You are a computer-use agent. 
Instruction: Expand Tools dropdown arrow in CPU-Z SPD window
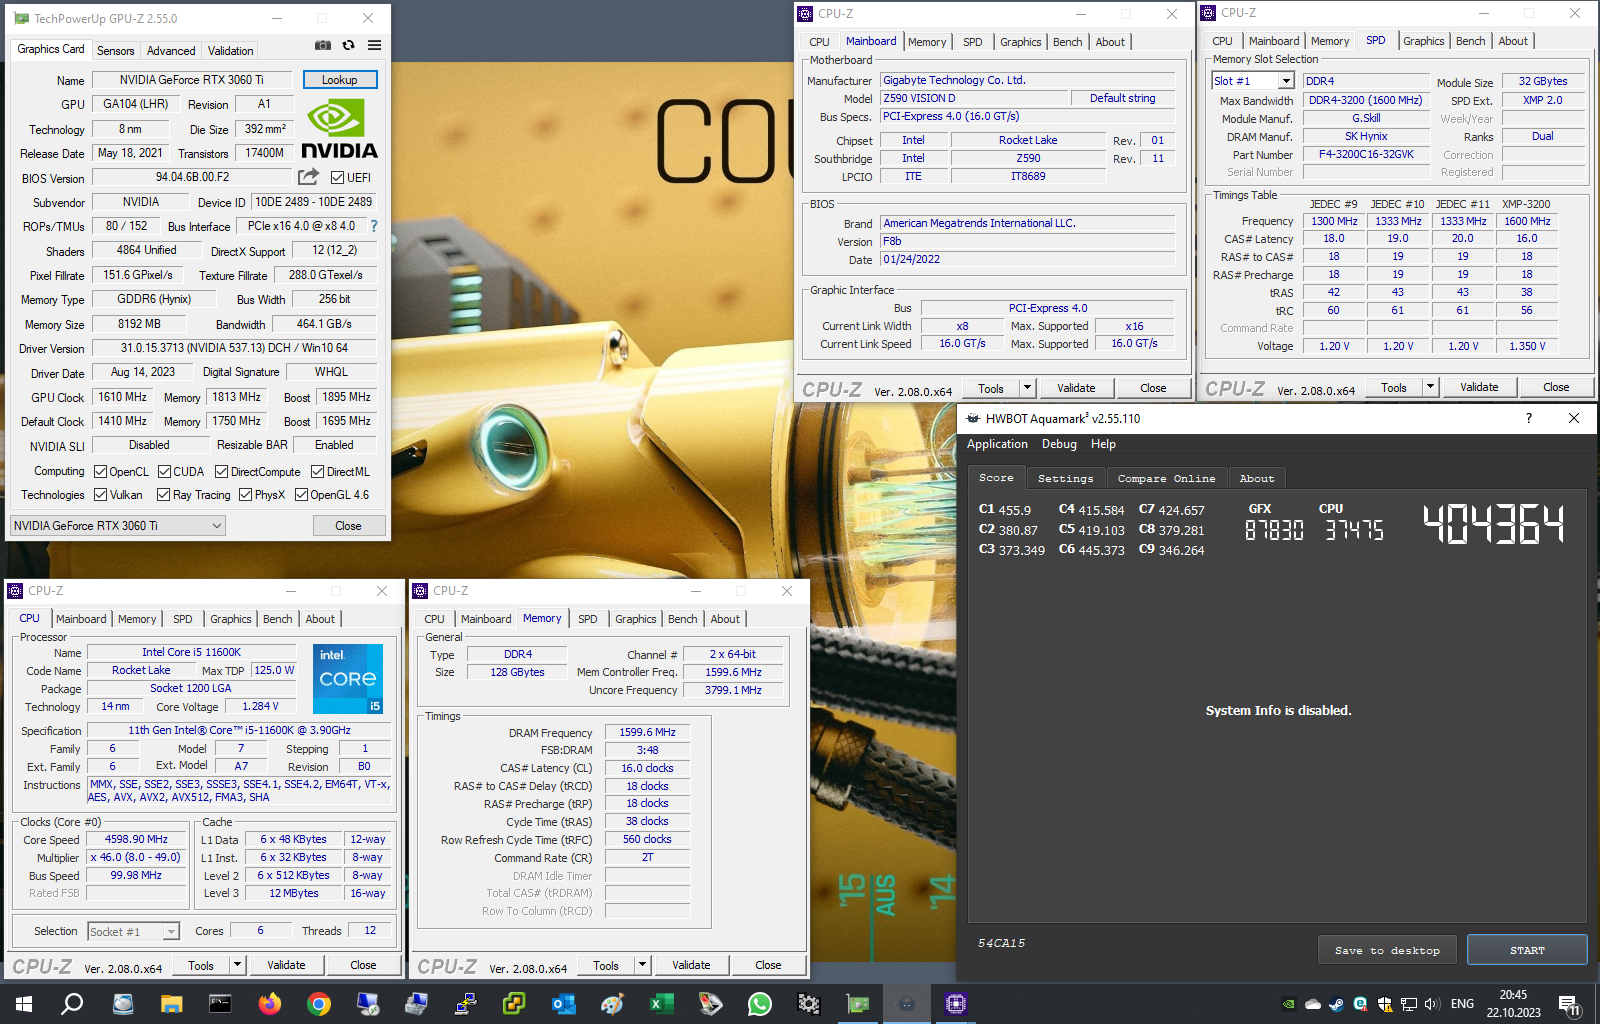pyautogui.click(x=1430, y=387)
